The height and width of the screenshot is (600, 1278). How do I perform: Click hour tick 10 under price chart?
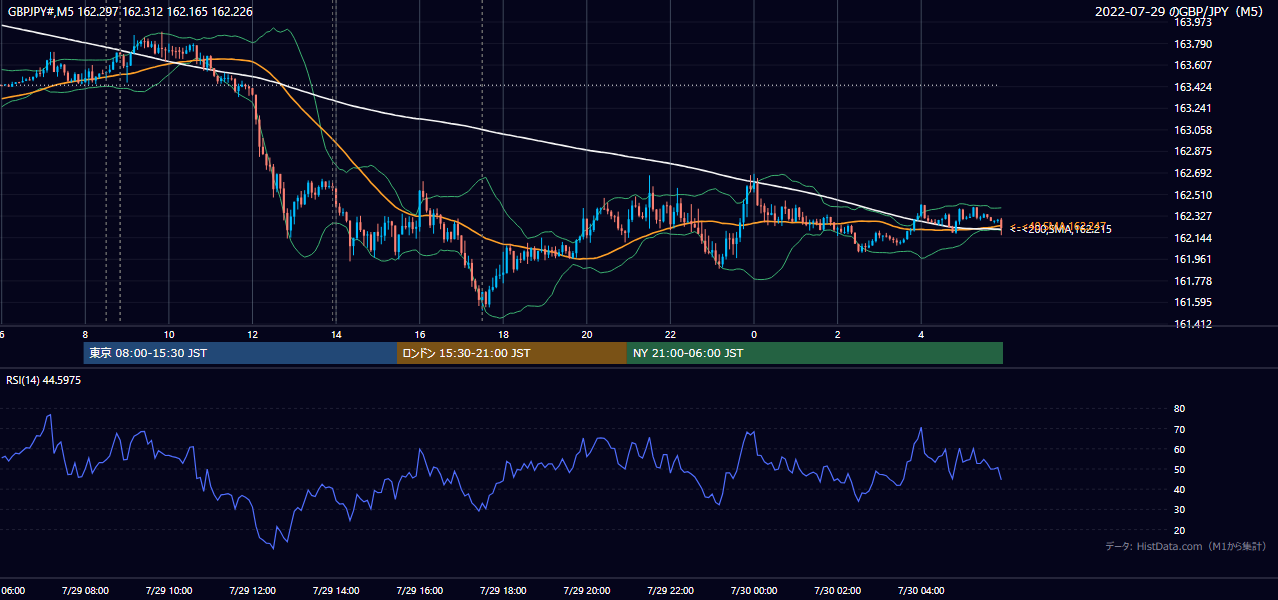click(x=169, y=335)
